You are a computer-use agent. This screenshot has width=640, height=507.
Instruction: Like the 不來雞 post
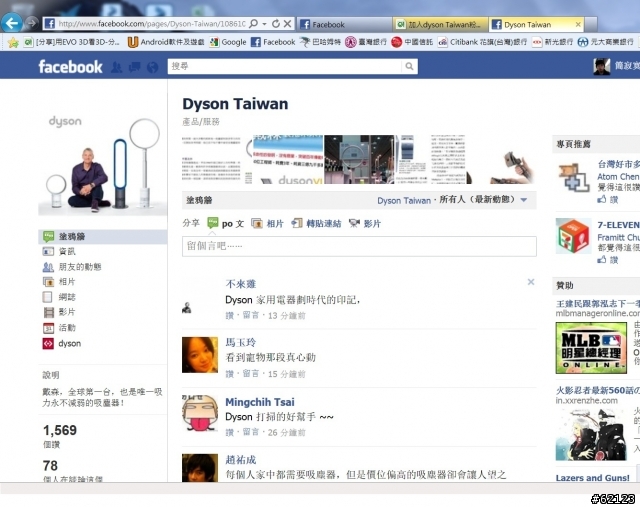click(x=229, y=316)
